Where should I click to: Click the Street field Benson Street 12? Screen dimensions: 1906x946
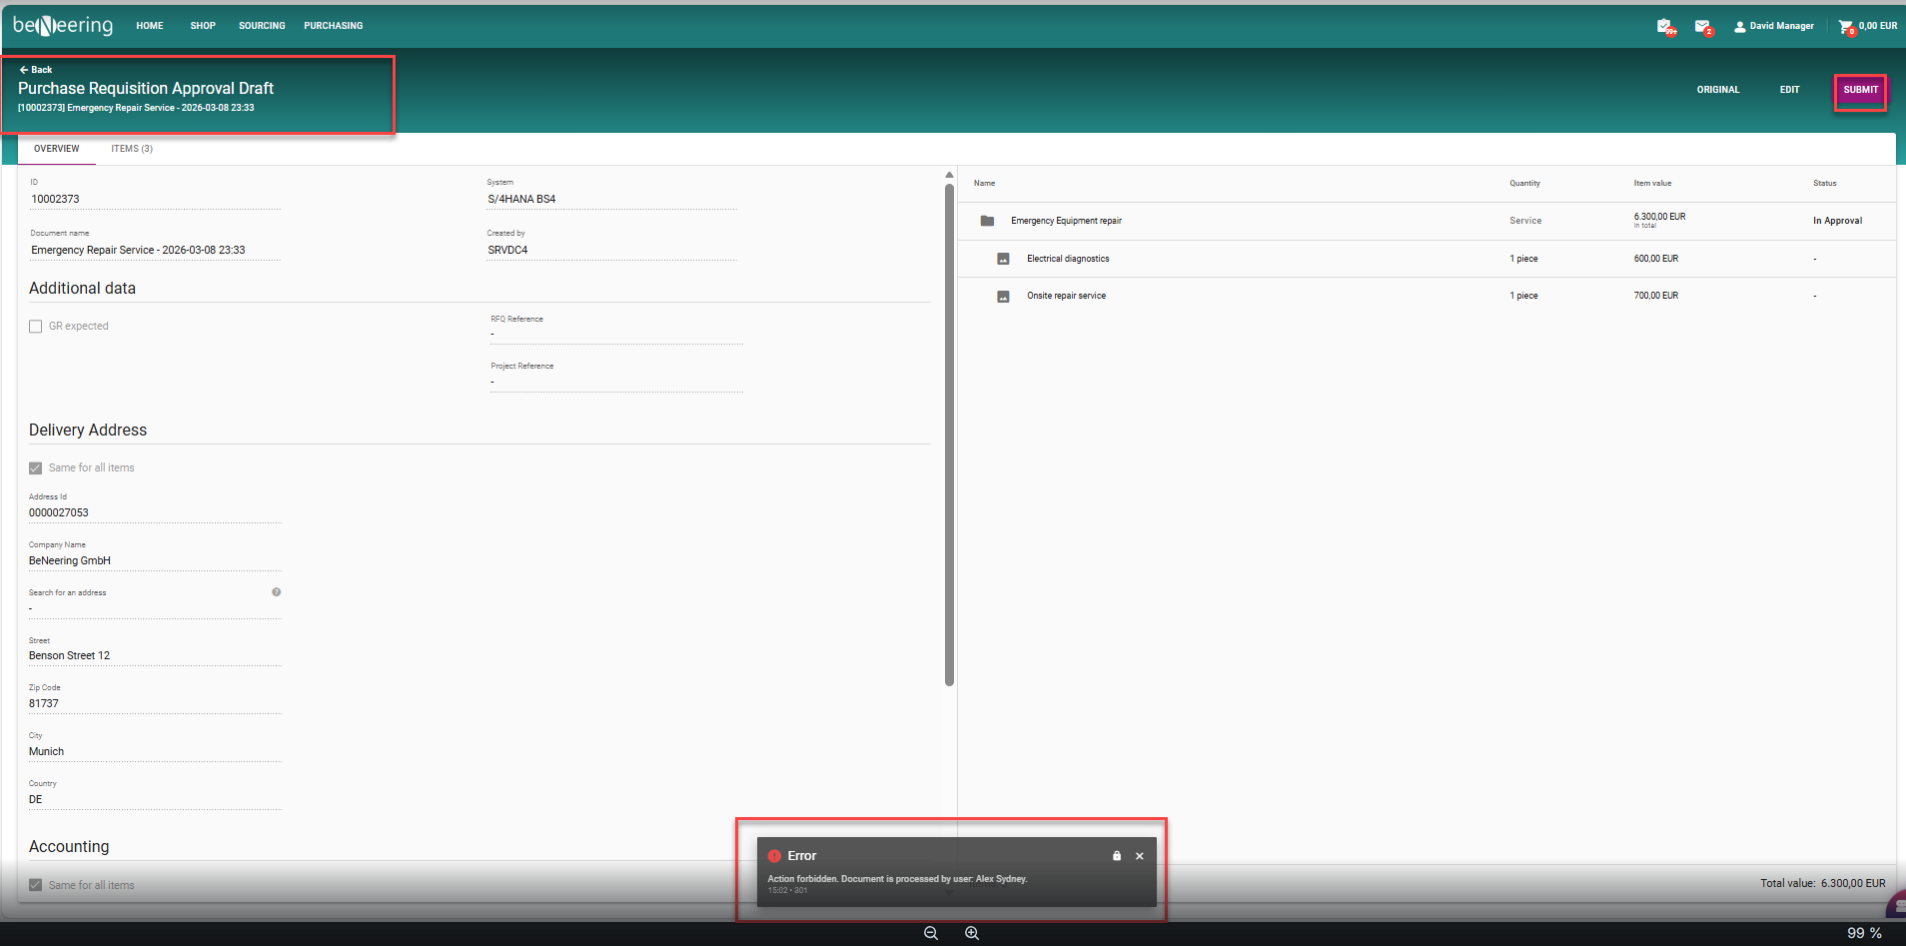click(155, 650)
